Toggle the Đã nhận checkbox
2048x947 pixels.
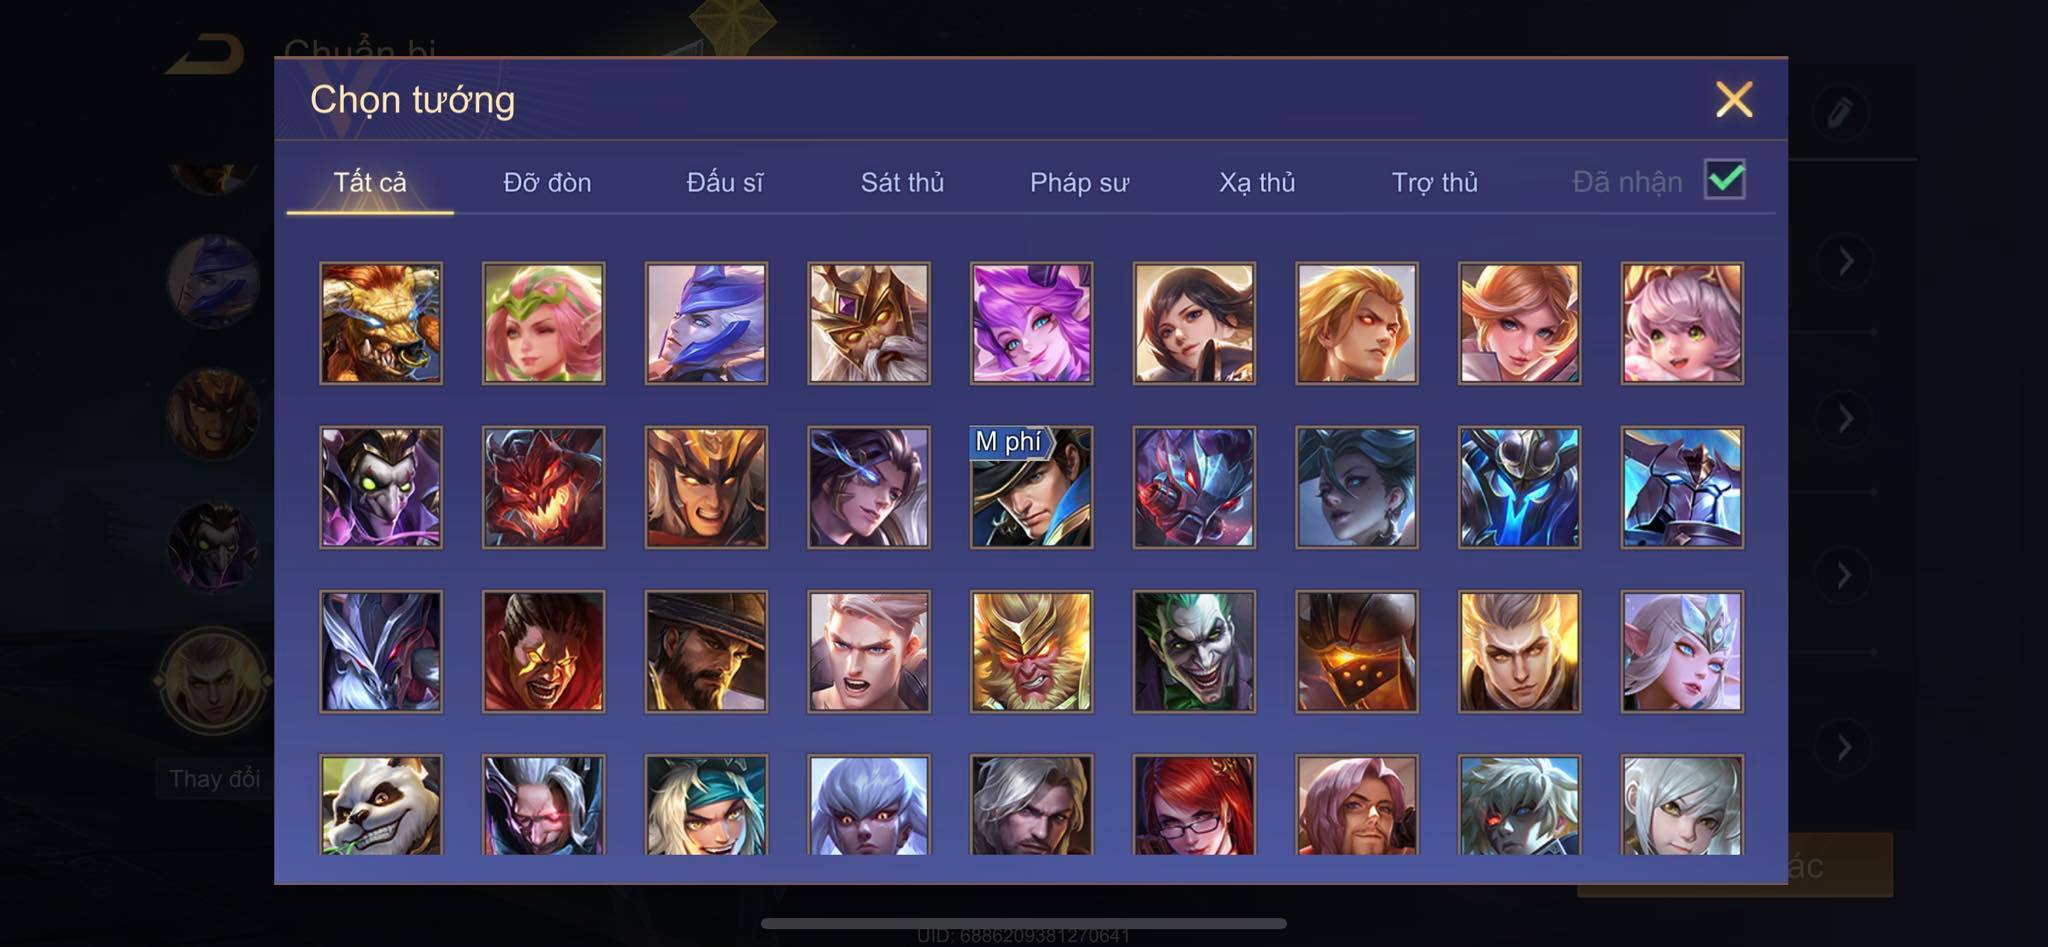tap(1725, 180)
